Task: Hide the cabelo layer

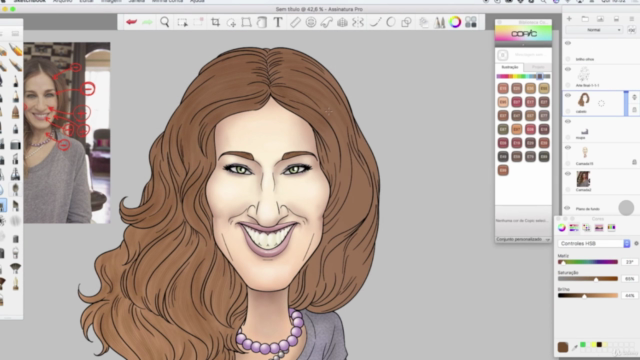Action: point(568,95)
